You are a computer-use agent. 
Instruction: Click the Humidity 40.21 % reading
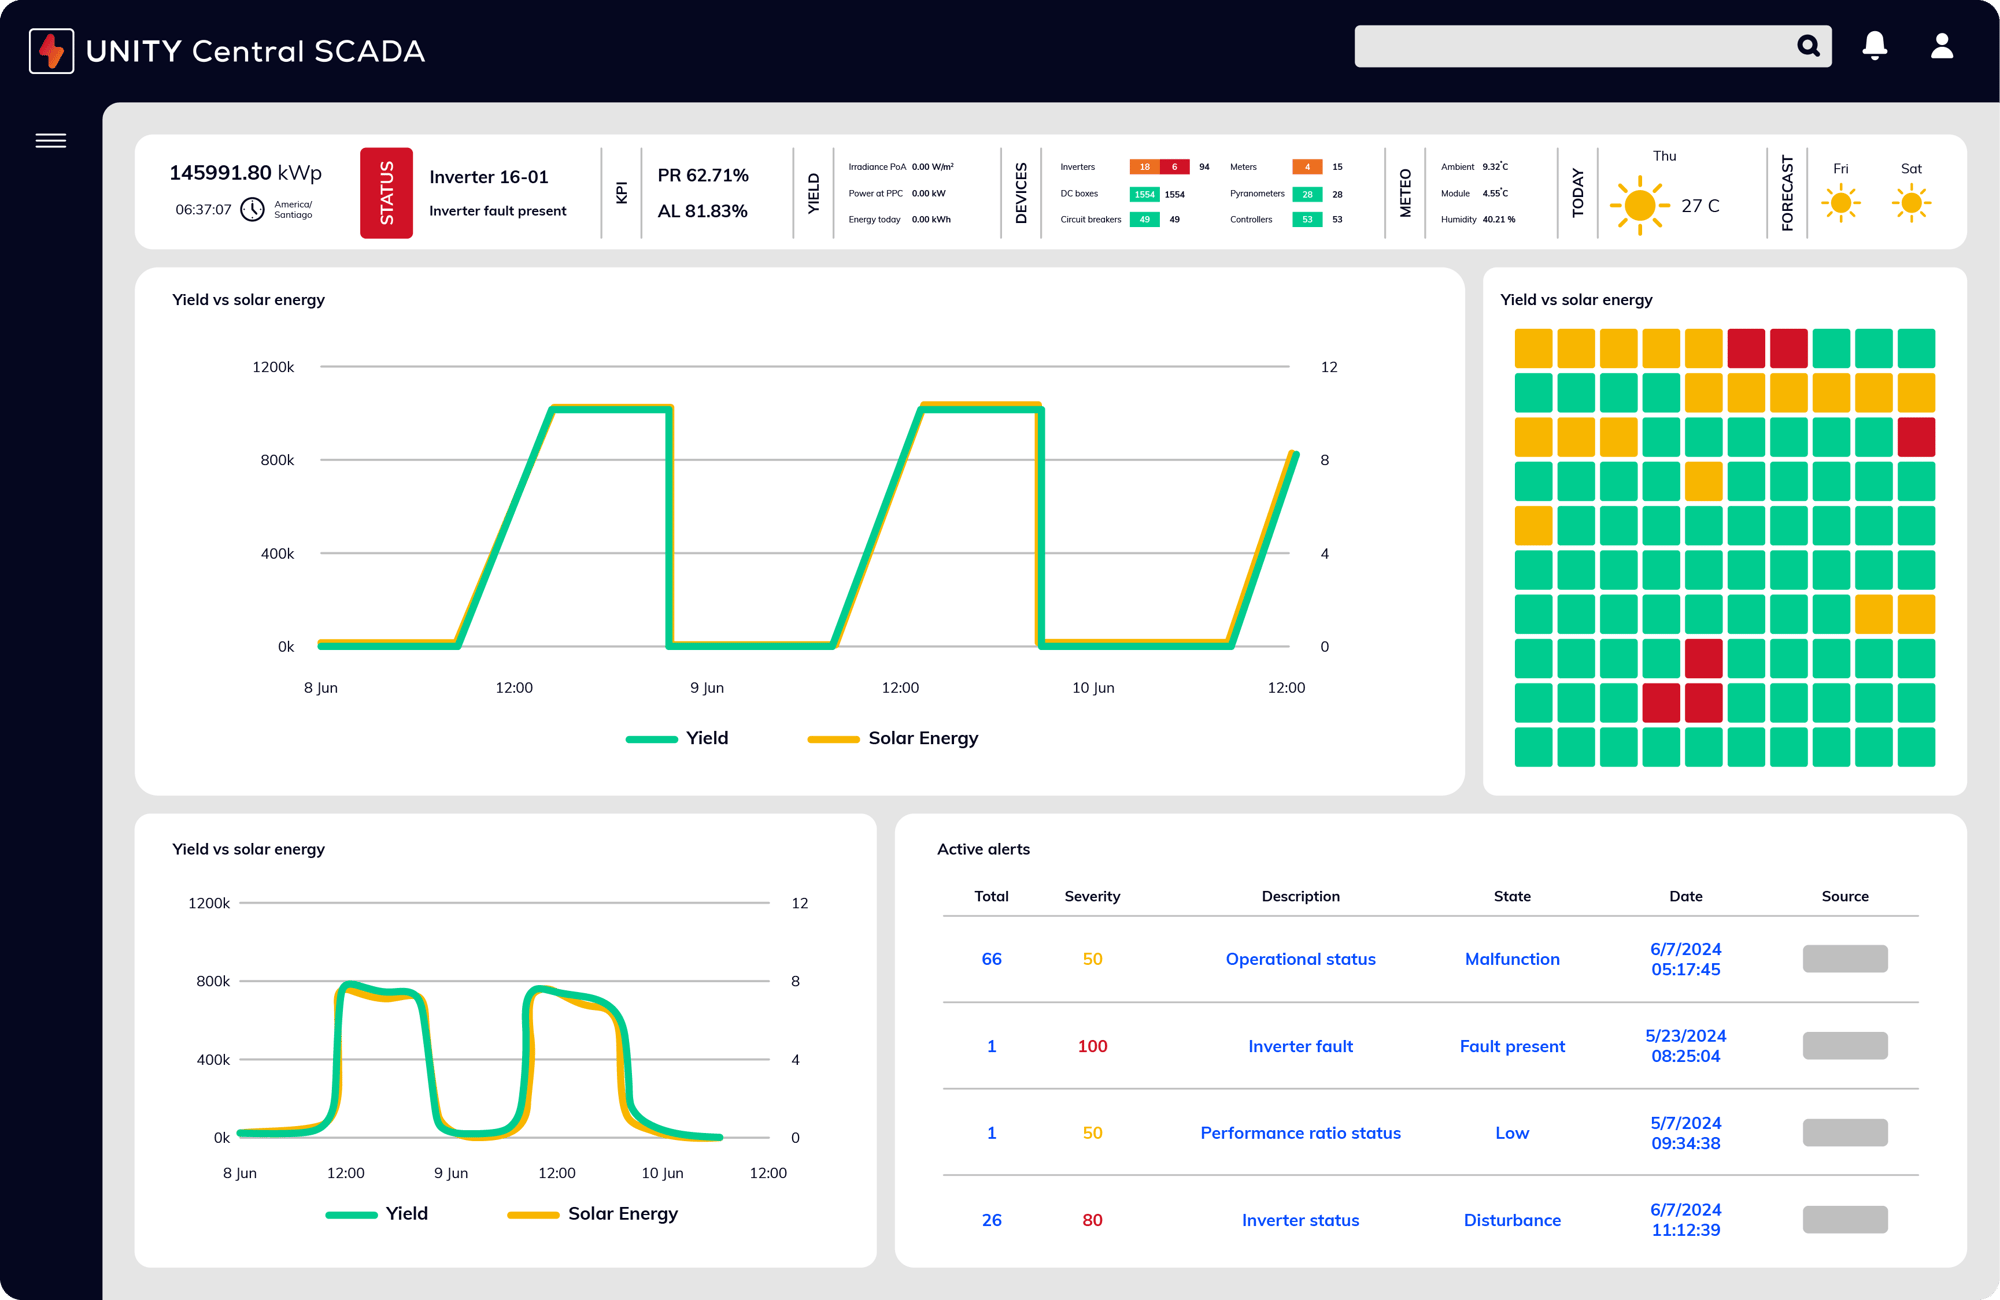tap(1477, 220)
